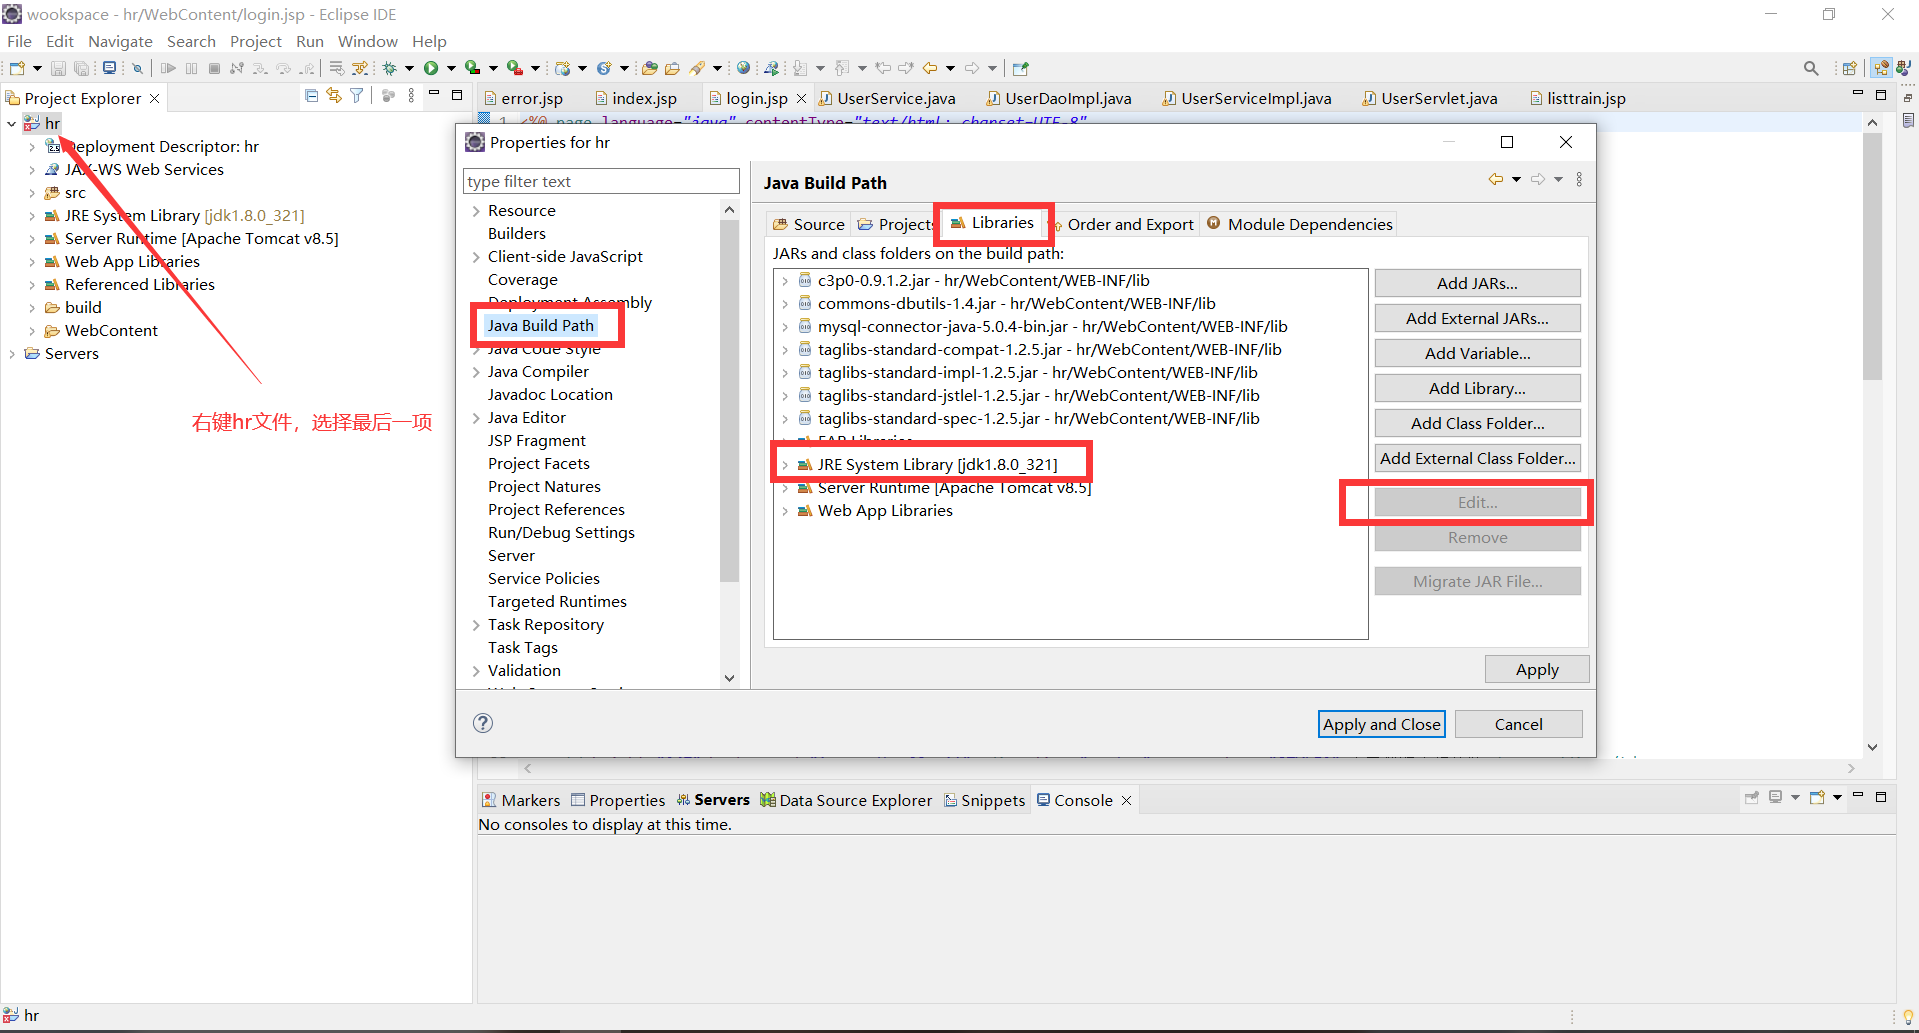
Task: Select Project Facets in properties tree
Action: (x=538, y=464)
